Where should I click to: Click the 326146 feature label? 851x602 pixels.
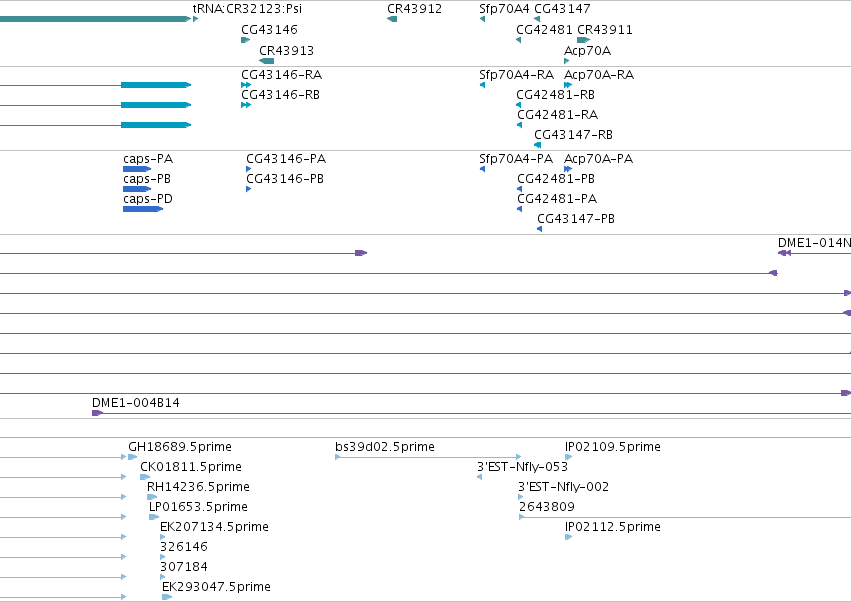pos(183,547)
